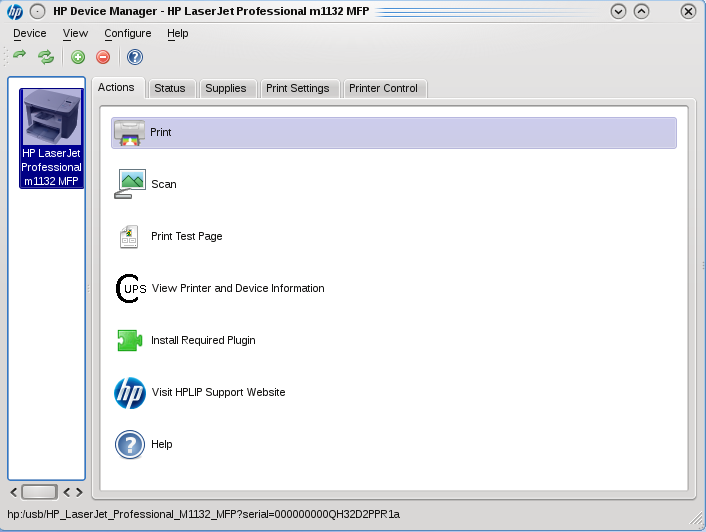This screenshot has height=532, width=706.
Task: Click the device URI text in status bar
Action: tap(204, 514)
